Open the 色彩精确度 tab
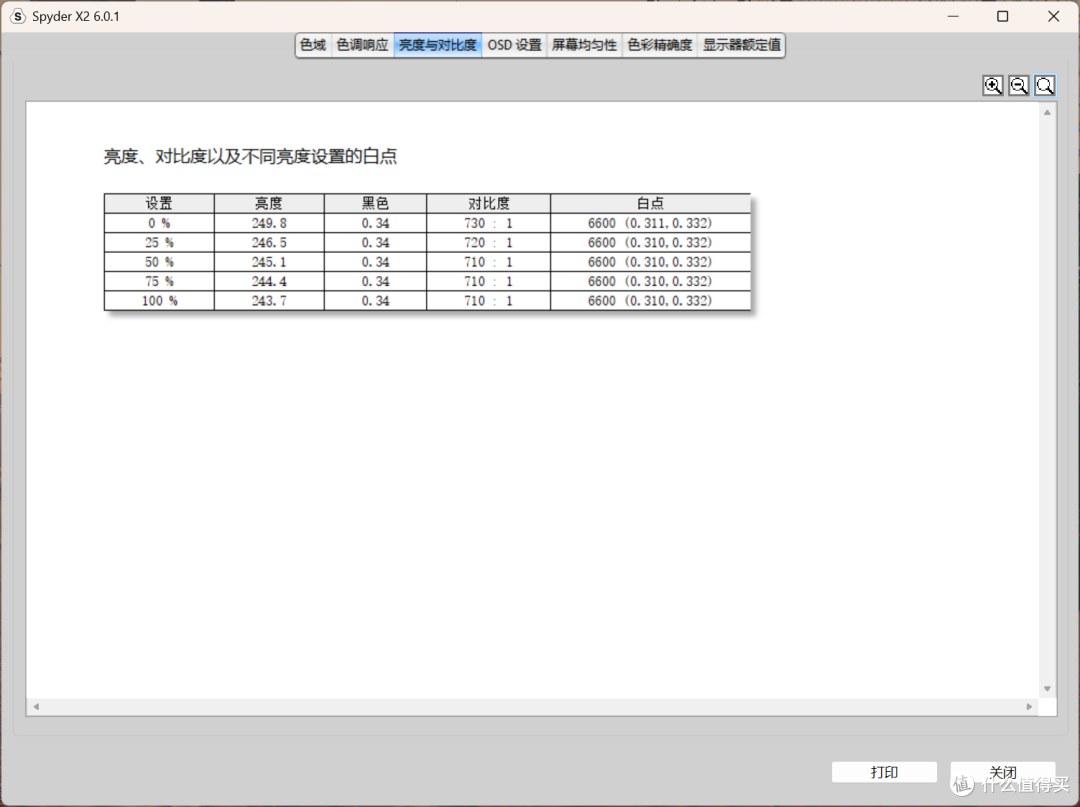 [x=660, y=45]
